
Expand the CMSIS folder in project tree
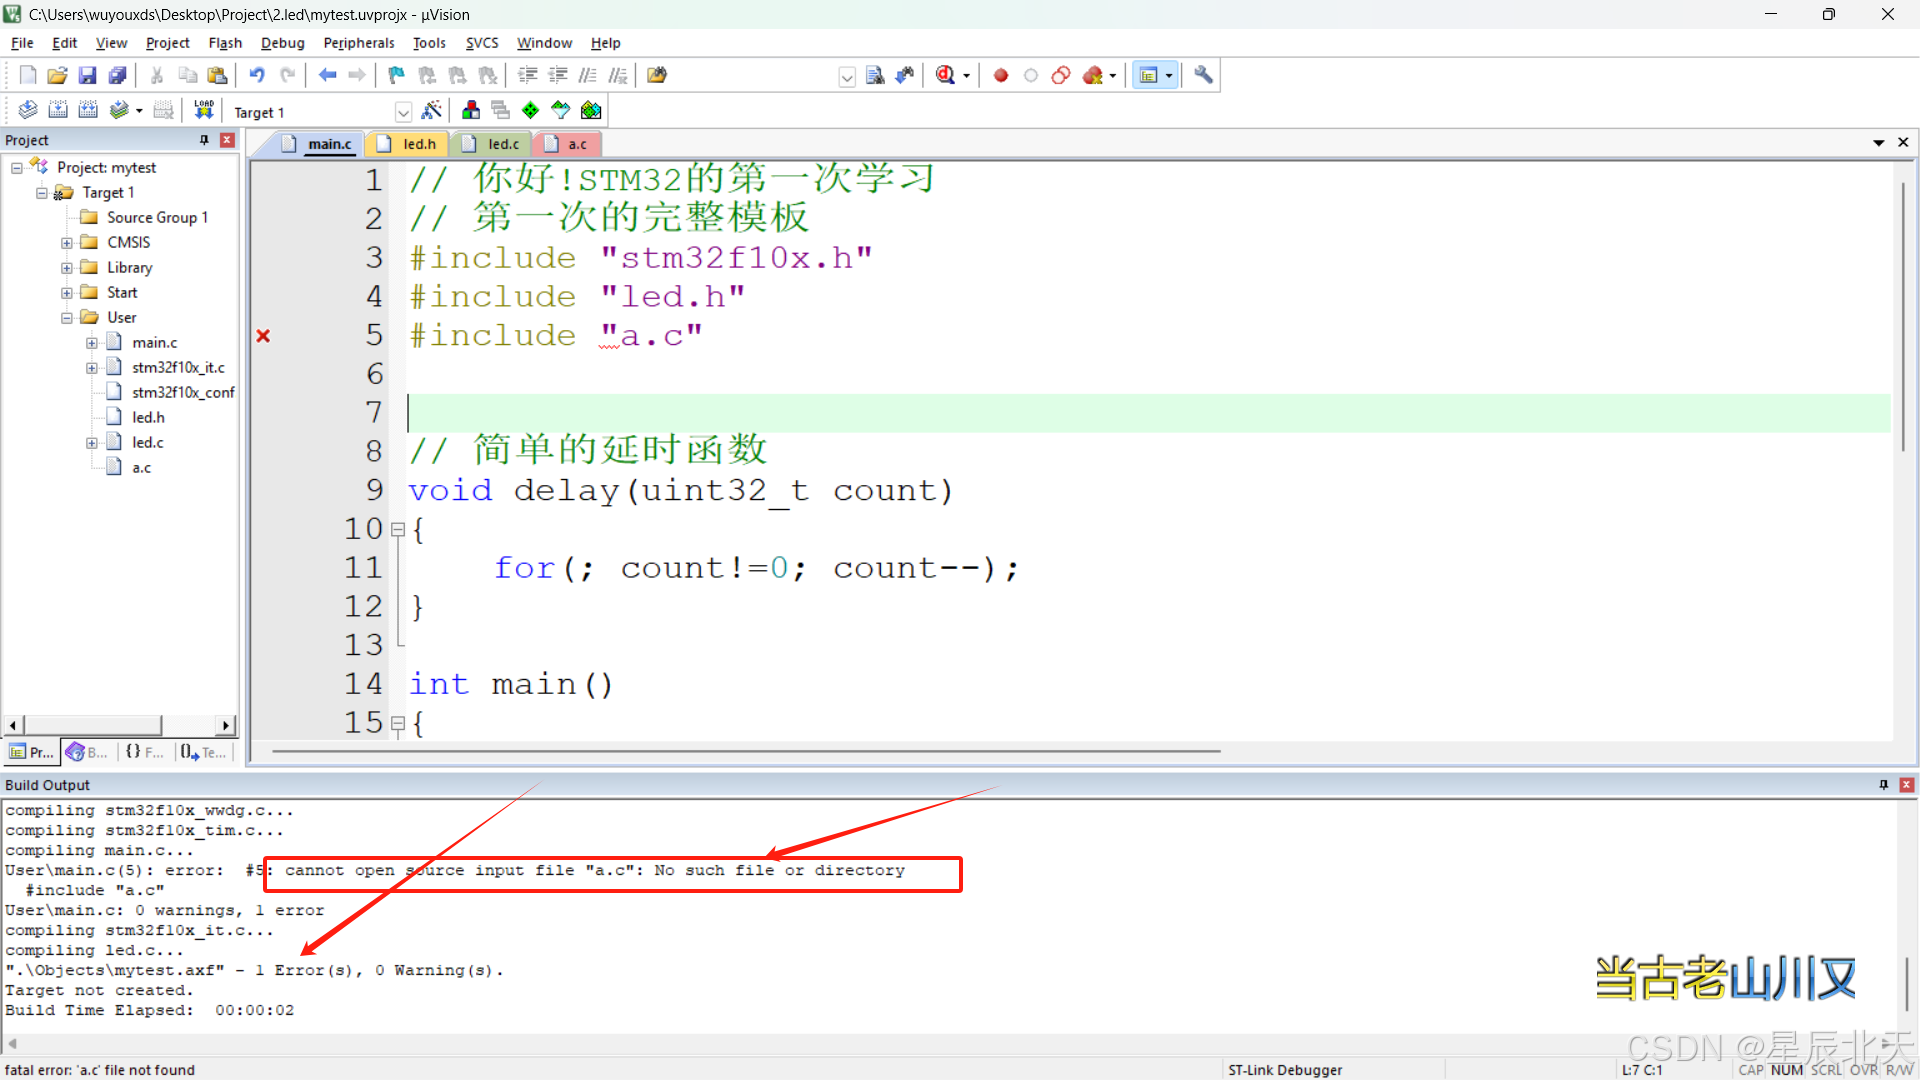[x=67, y=243]
